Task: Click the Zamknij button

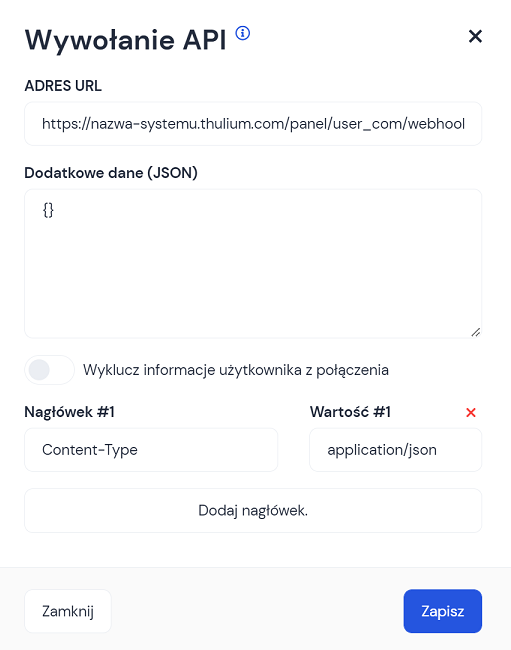Action: click(68, 611)
